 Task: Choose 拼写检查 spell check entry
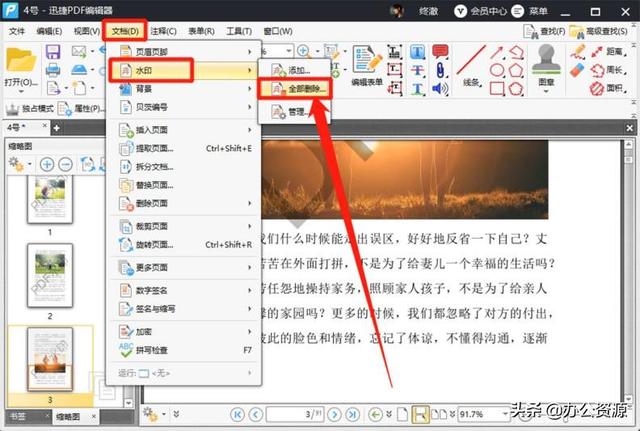[x=184, y=350]
